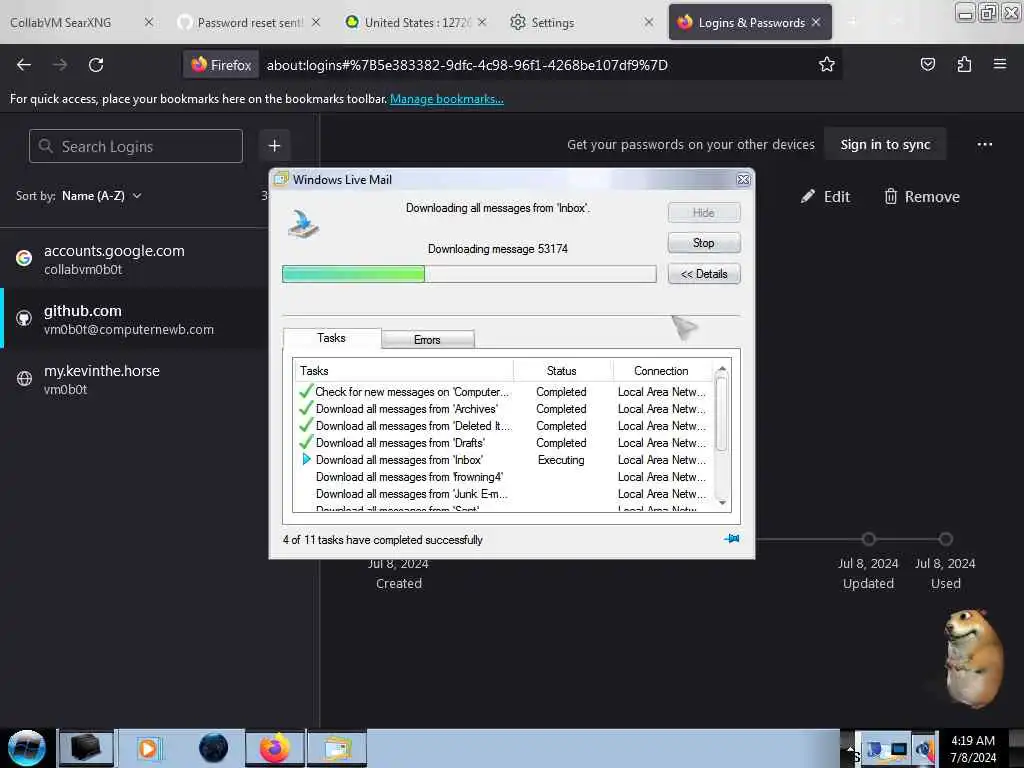This screenshot has width=1024, height=768.
Task: Click the download progress bar
Action: click(469, 274)
